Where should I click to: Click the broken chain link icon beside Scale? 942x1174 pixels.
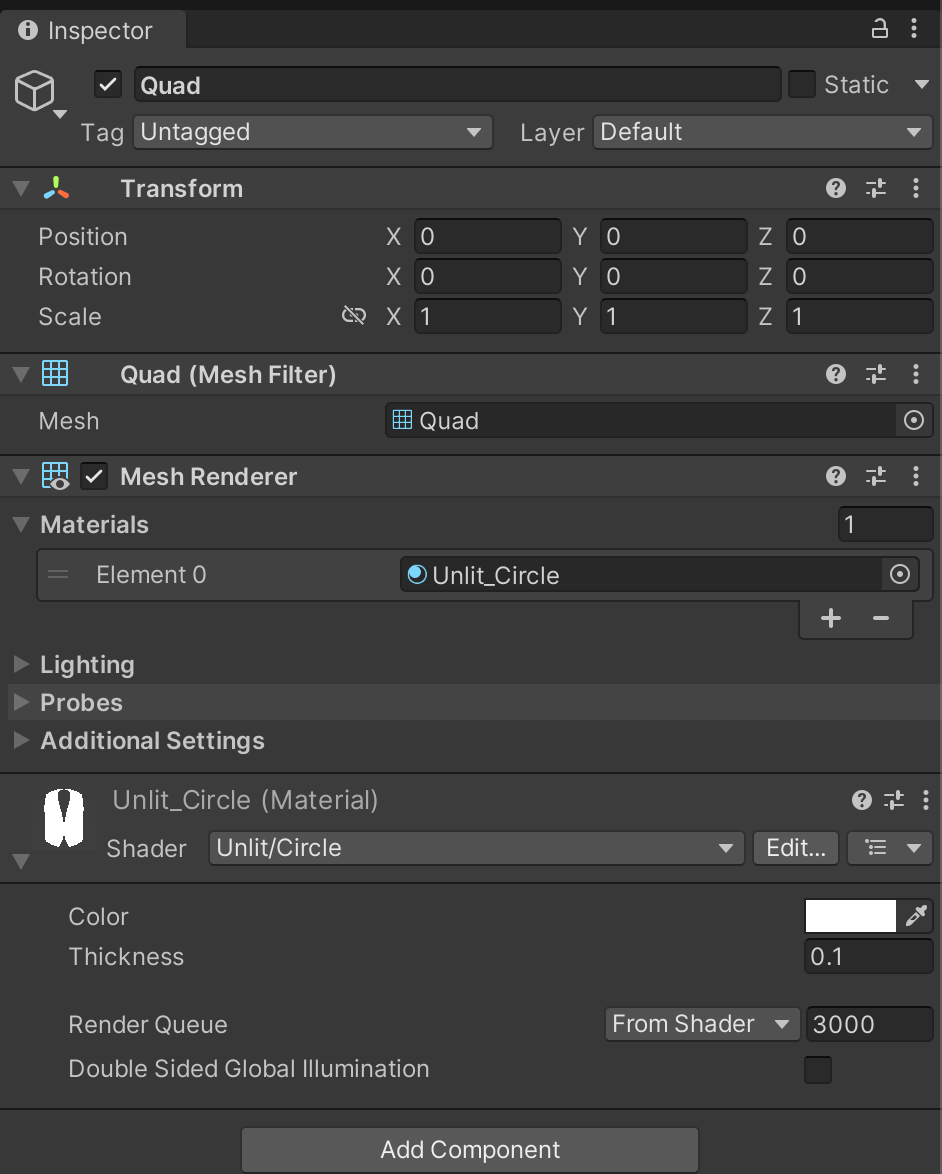[354, 315]
